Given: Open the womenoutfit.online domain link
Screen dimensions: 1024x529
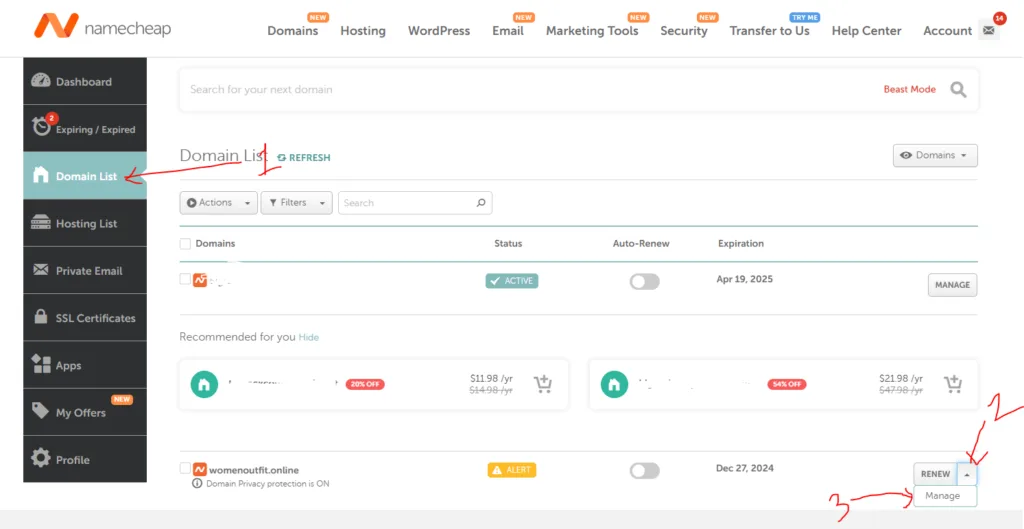Looking at the screenshot, I should [254, 470].
